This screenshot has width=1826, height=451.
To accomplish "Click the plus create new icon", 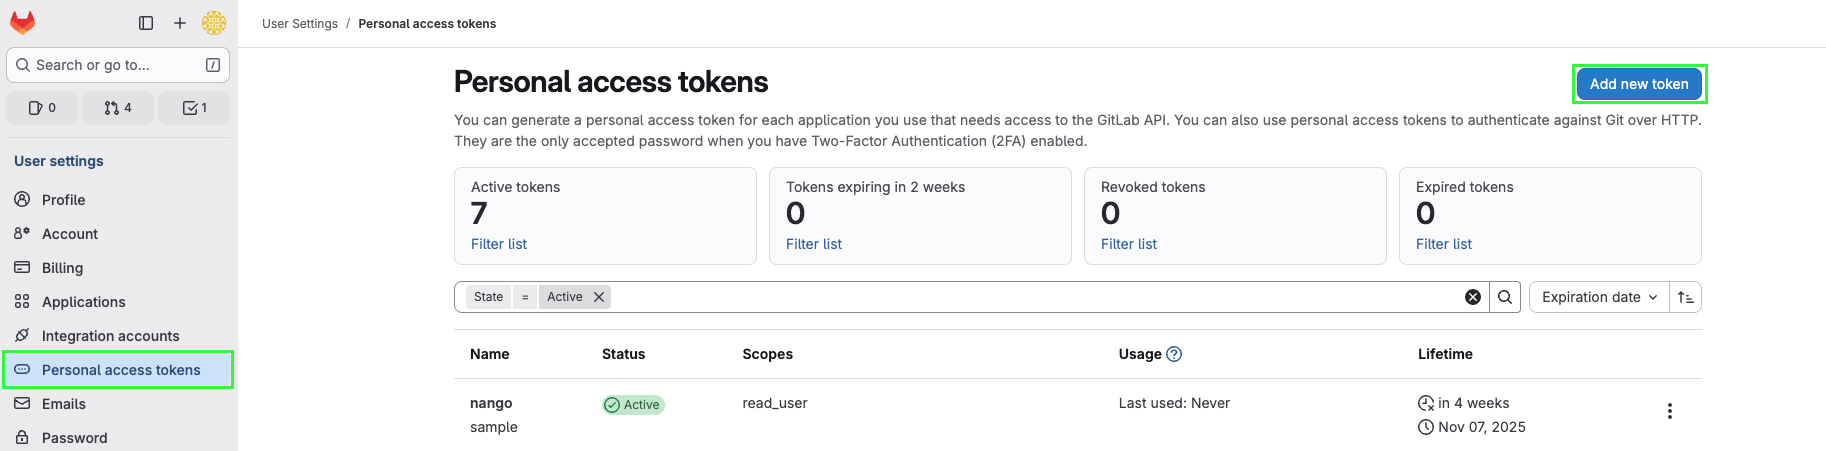I will pyautogui.click(x=180, y=23).
